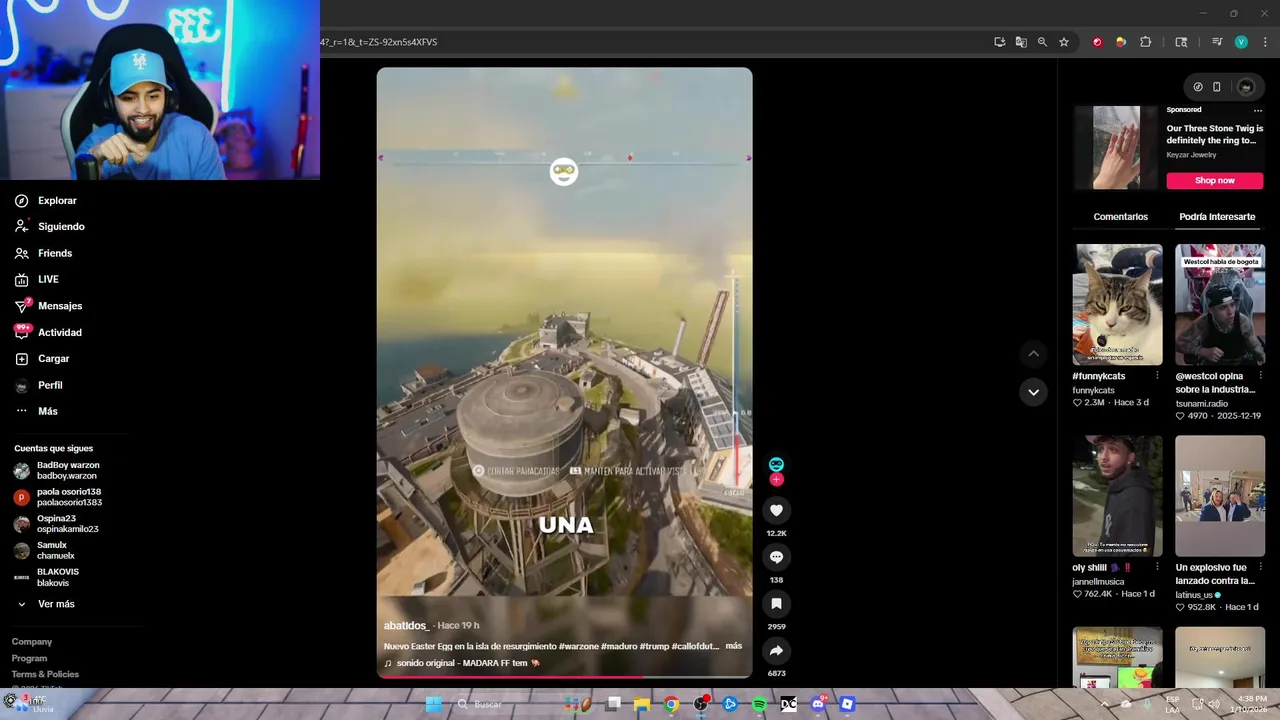Click the Program footer link

point(29,658)
